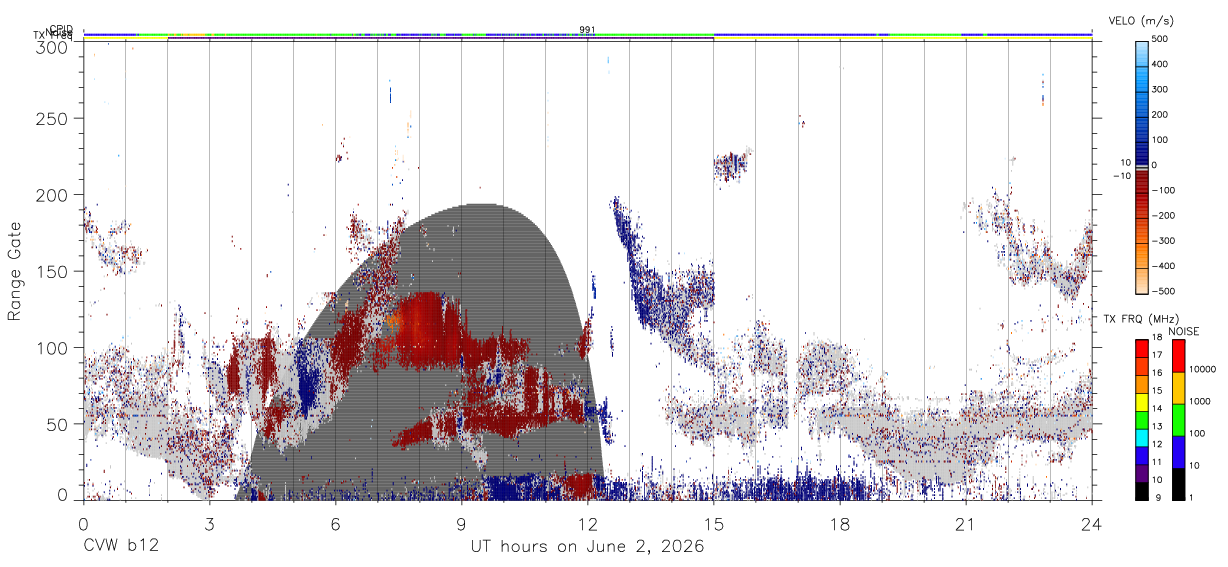Click the y-axis tick label '300'
This screenshot has width=1228, height=567.
coord(53,47)
